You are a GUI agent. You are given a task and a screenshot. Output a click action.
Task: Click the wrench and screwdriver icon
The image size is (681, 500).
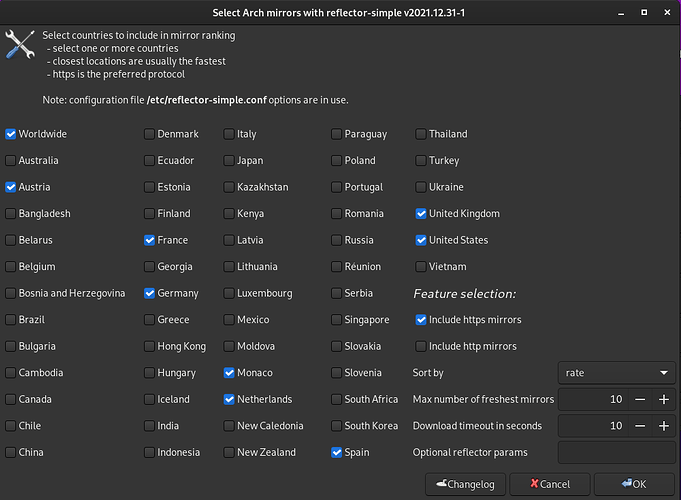point(20,45)
